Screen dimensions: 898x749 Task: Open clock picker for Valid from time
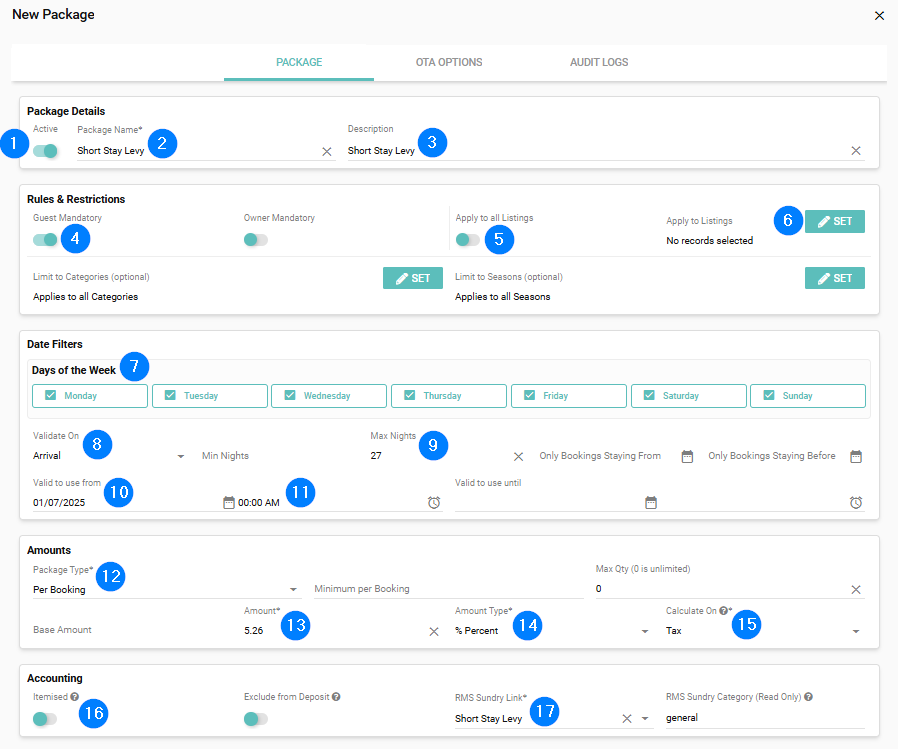point(433,503)
